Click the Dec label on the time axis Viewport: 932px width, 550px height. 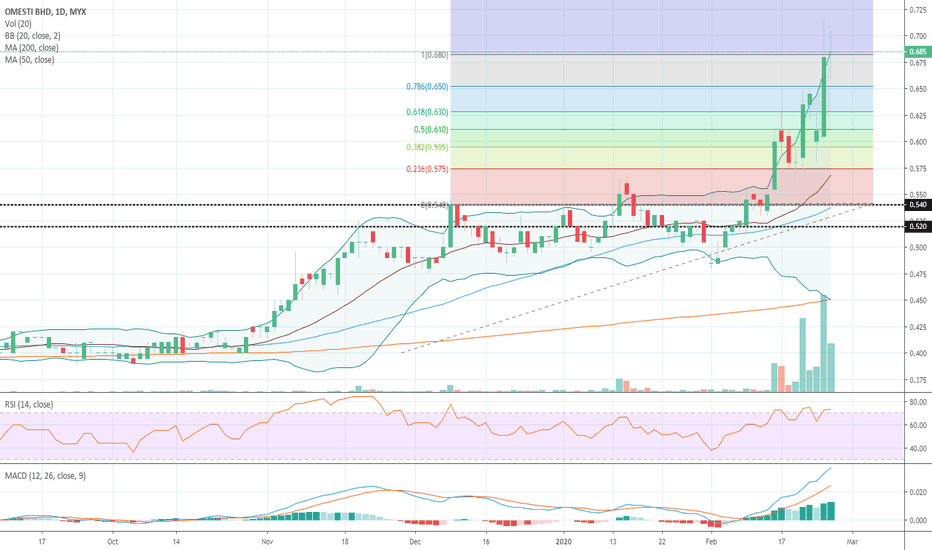tap(415, 542)
